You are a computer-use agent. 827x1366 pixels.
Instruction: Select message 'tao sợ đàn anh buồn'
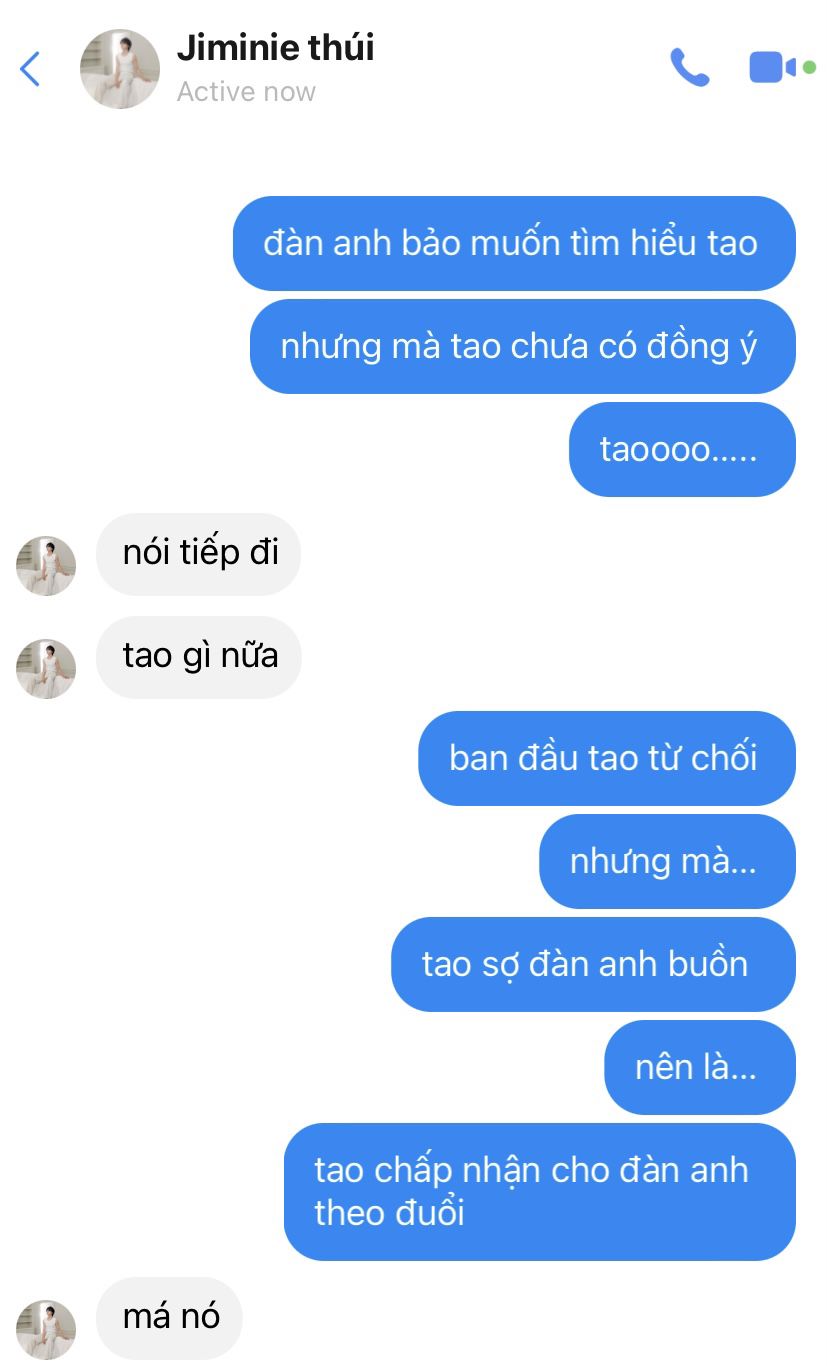point(593,964)
